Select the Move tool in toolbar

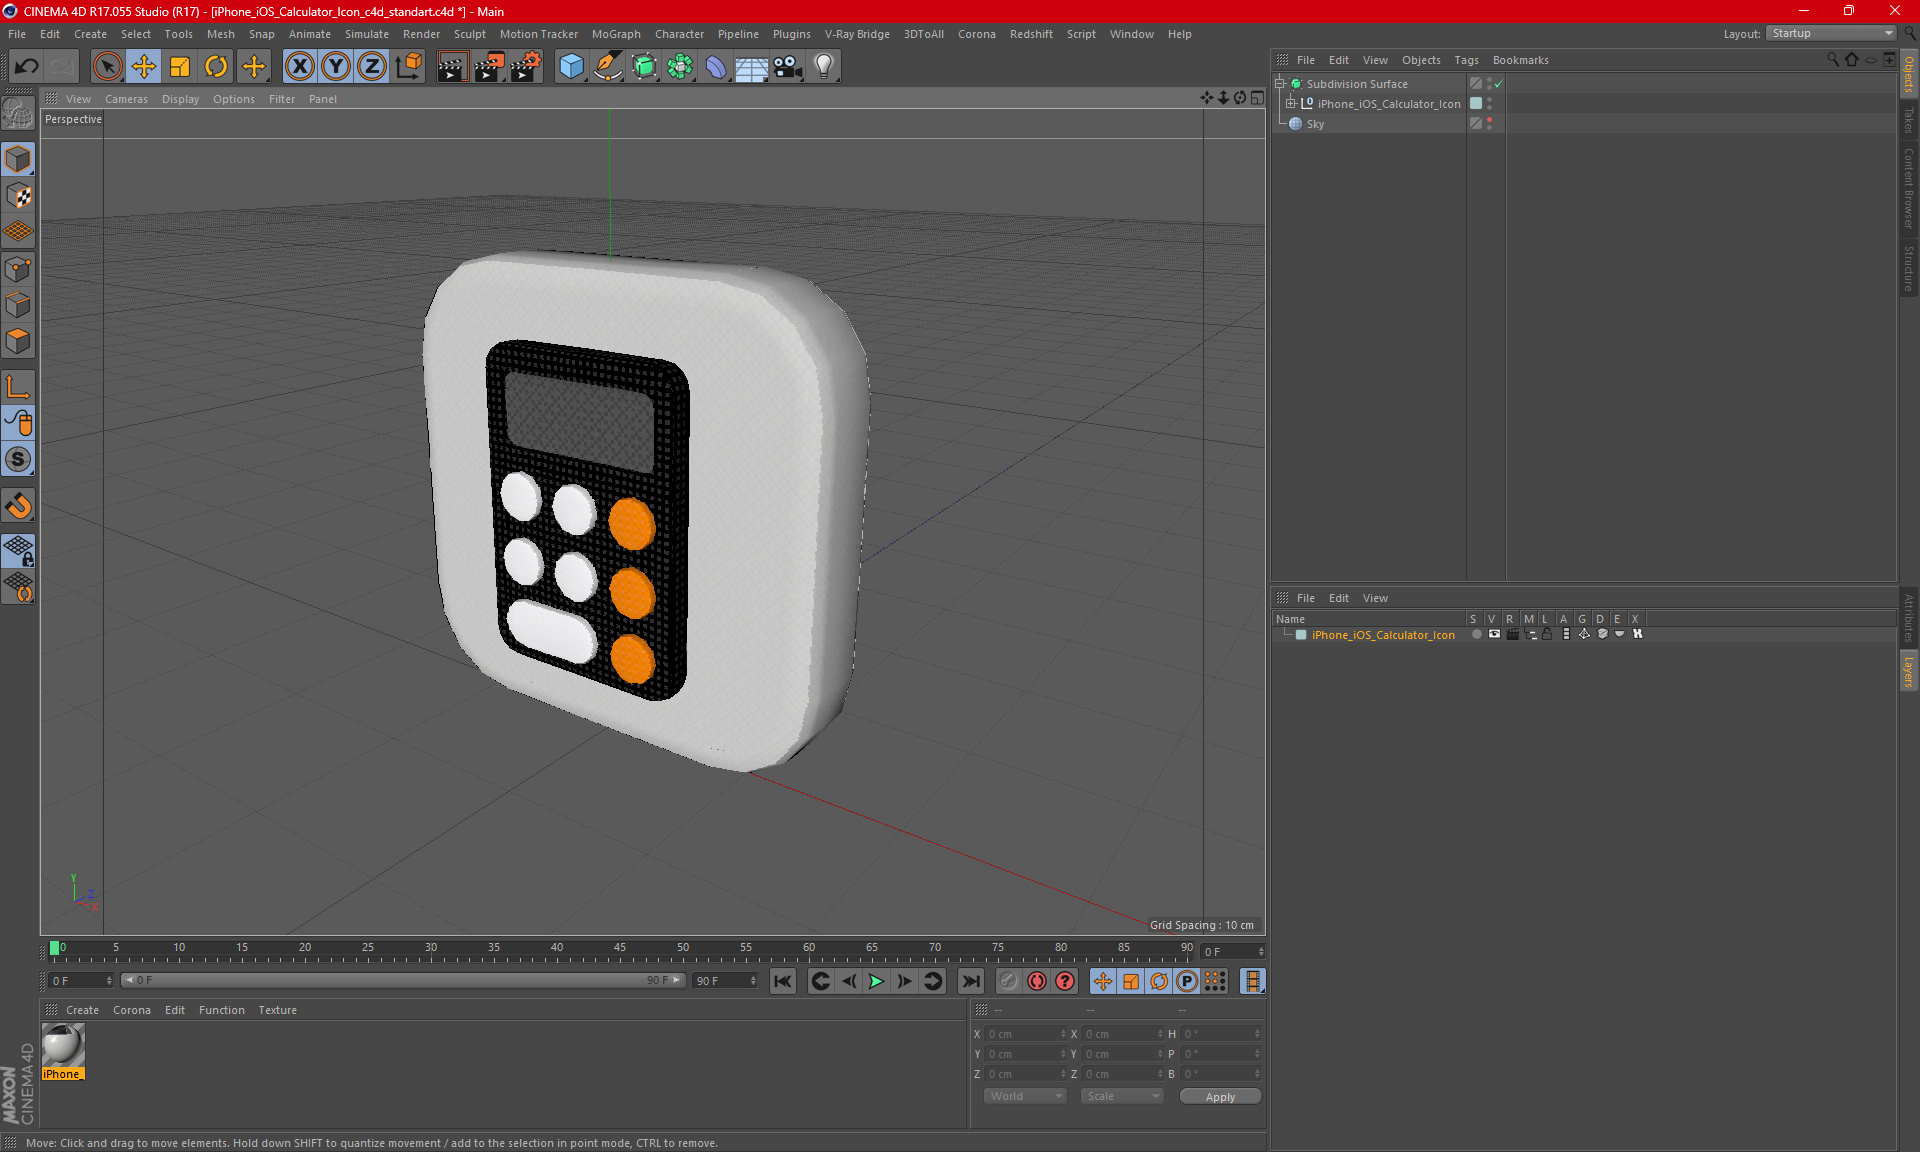point(144,67)
